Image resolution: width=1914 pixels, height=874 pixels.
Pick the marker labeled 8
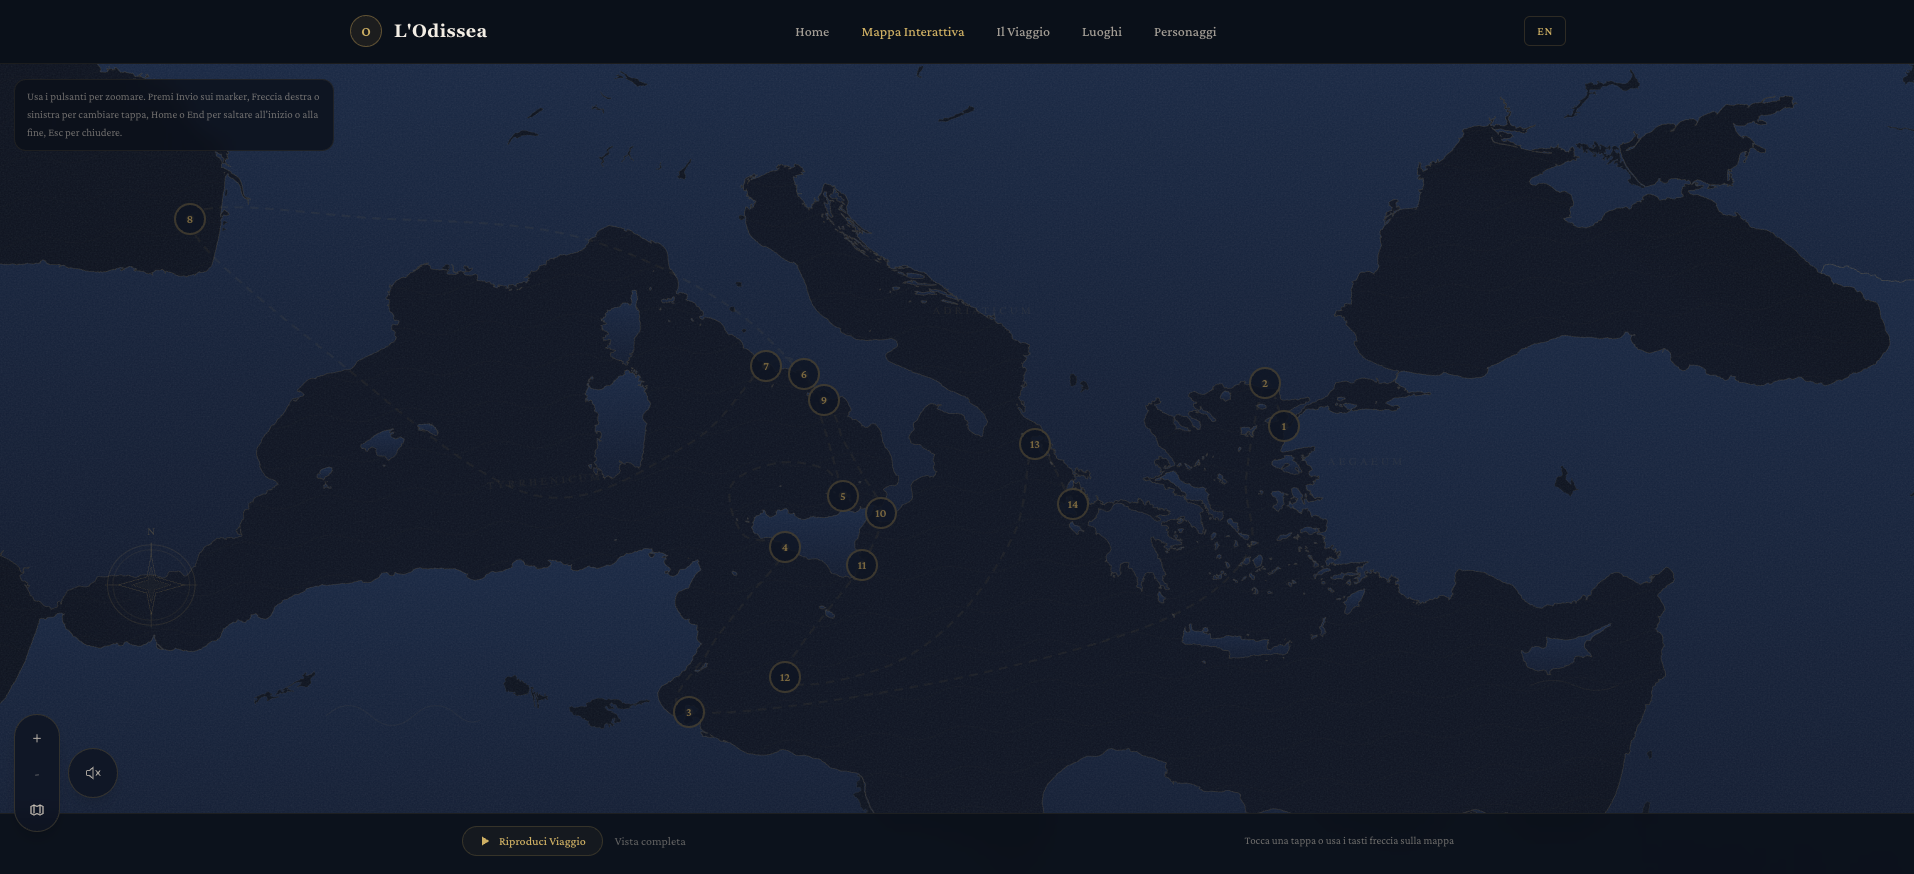pos(190,219)
